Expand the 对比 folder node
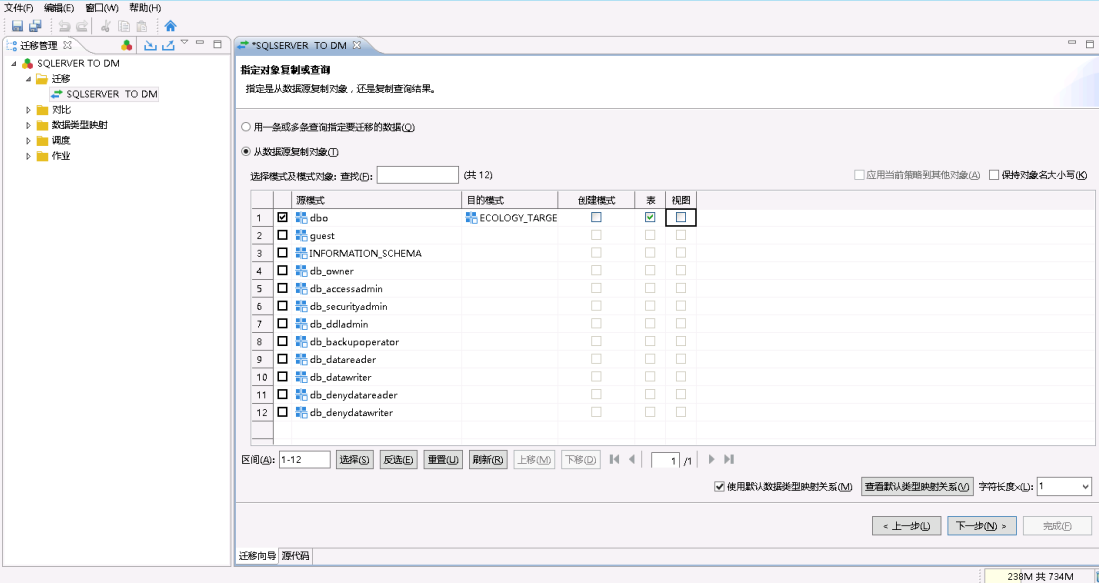This screenshot has height=583, width=1099. click(29, 110)
